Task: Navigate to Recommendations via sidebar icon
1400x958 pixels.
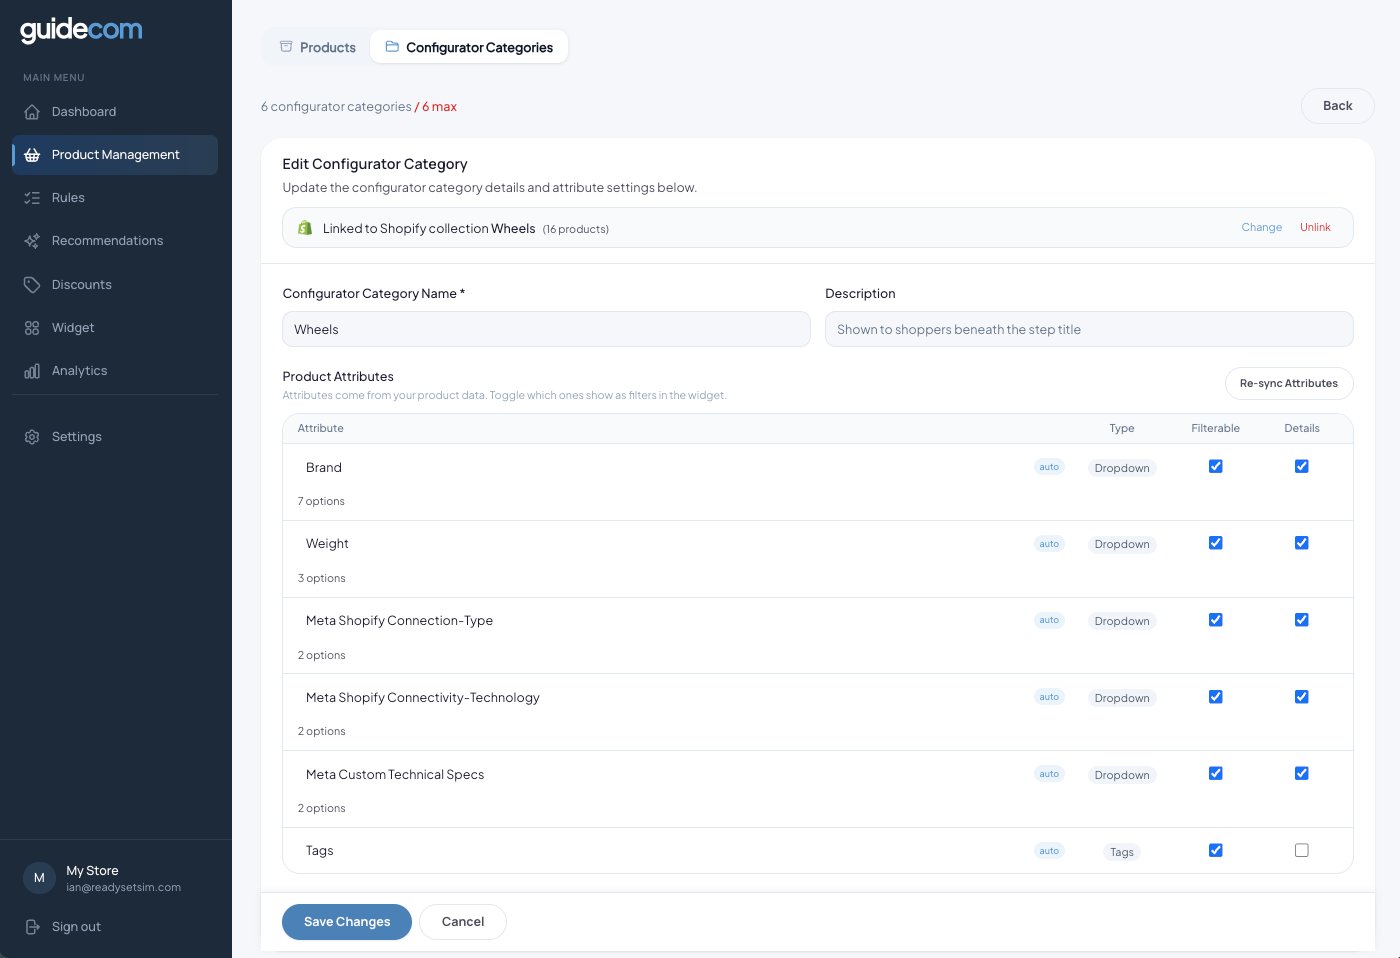Action: coord(31,240)
